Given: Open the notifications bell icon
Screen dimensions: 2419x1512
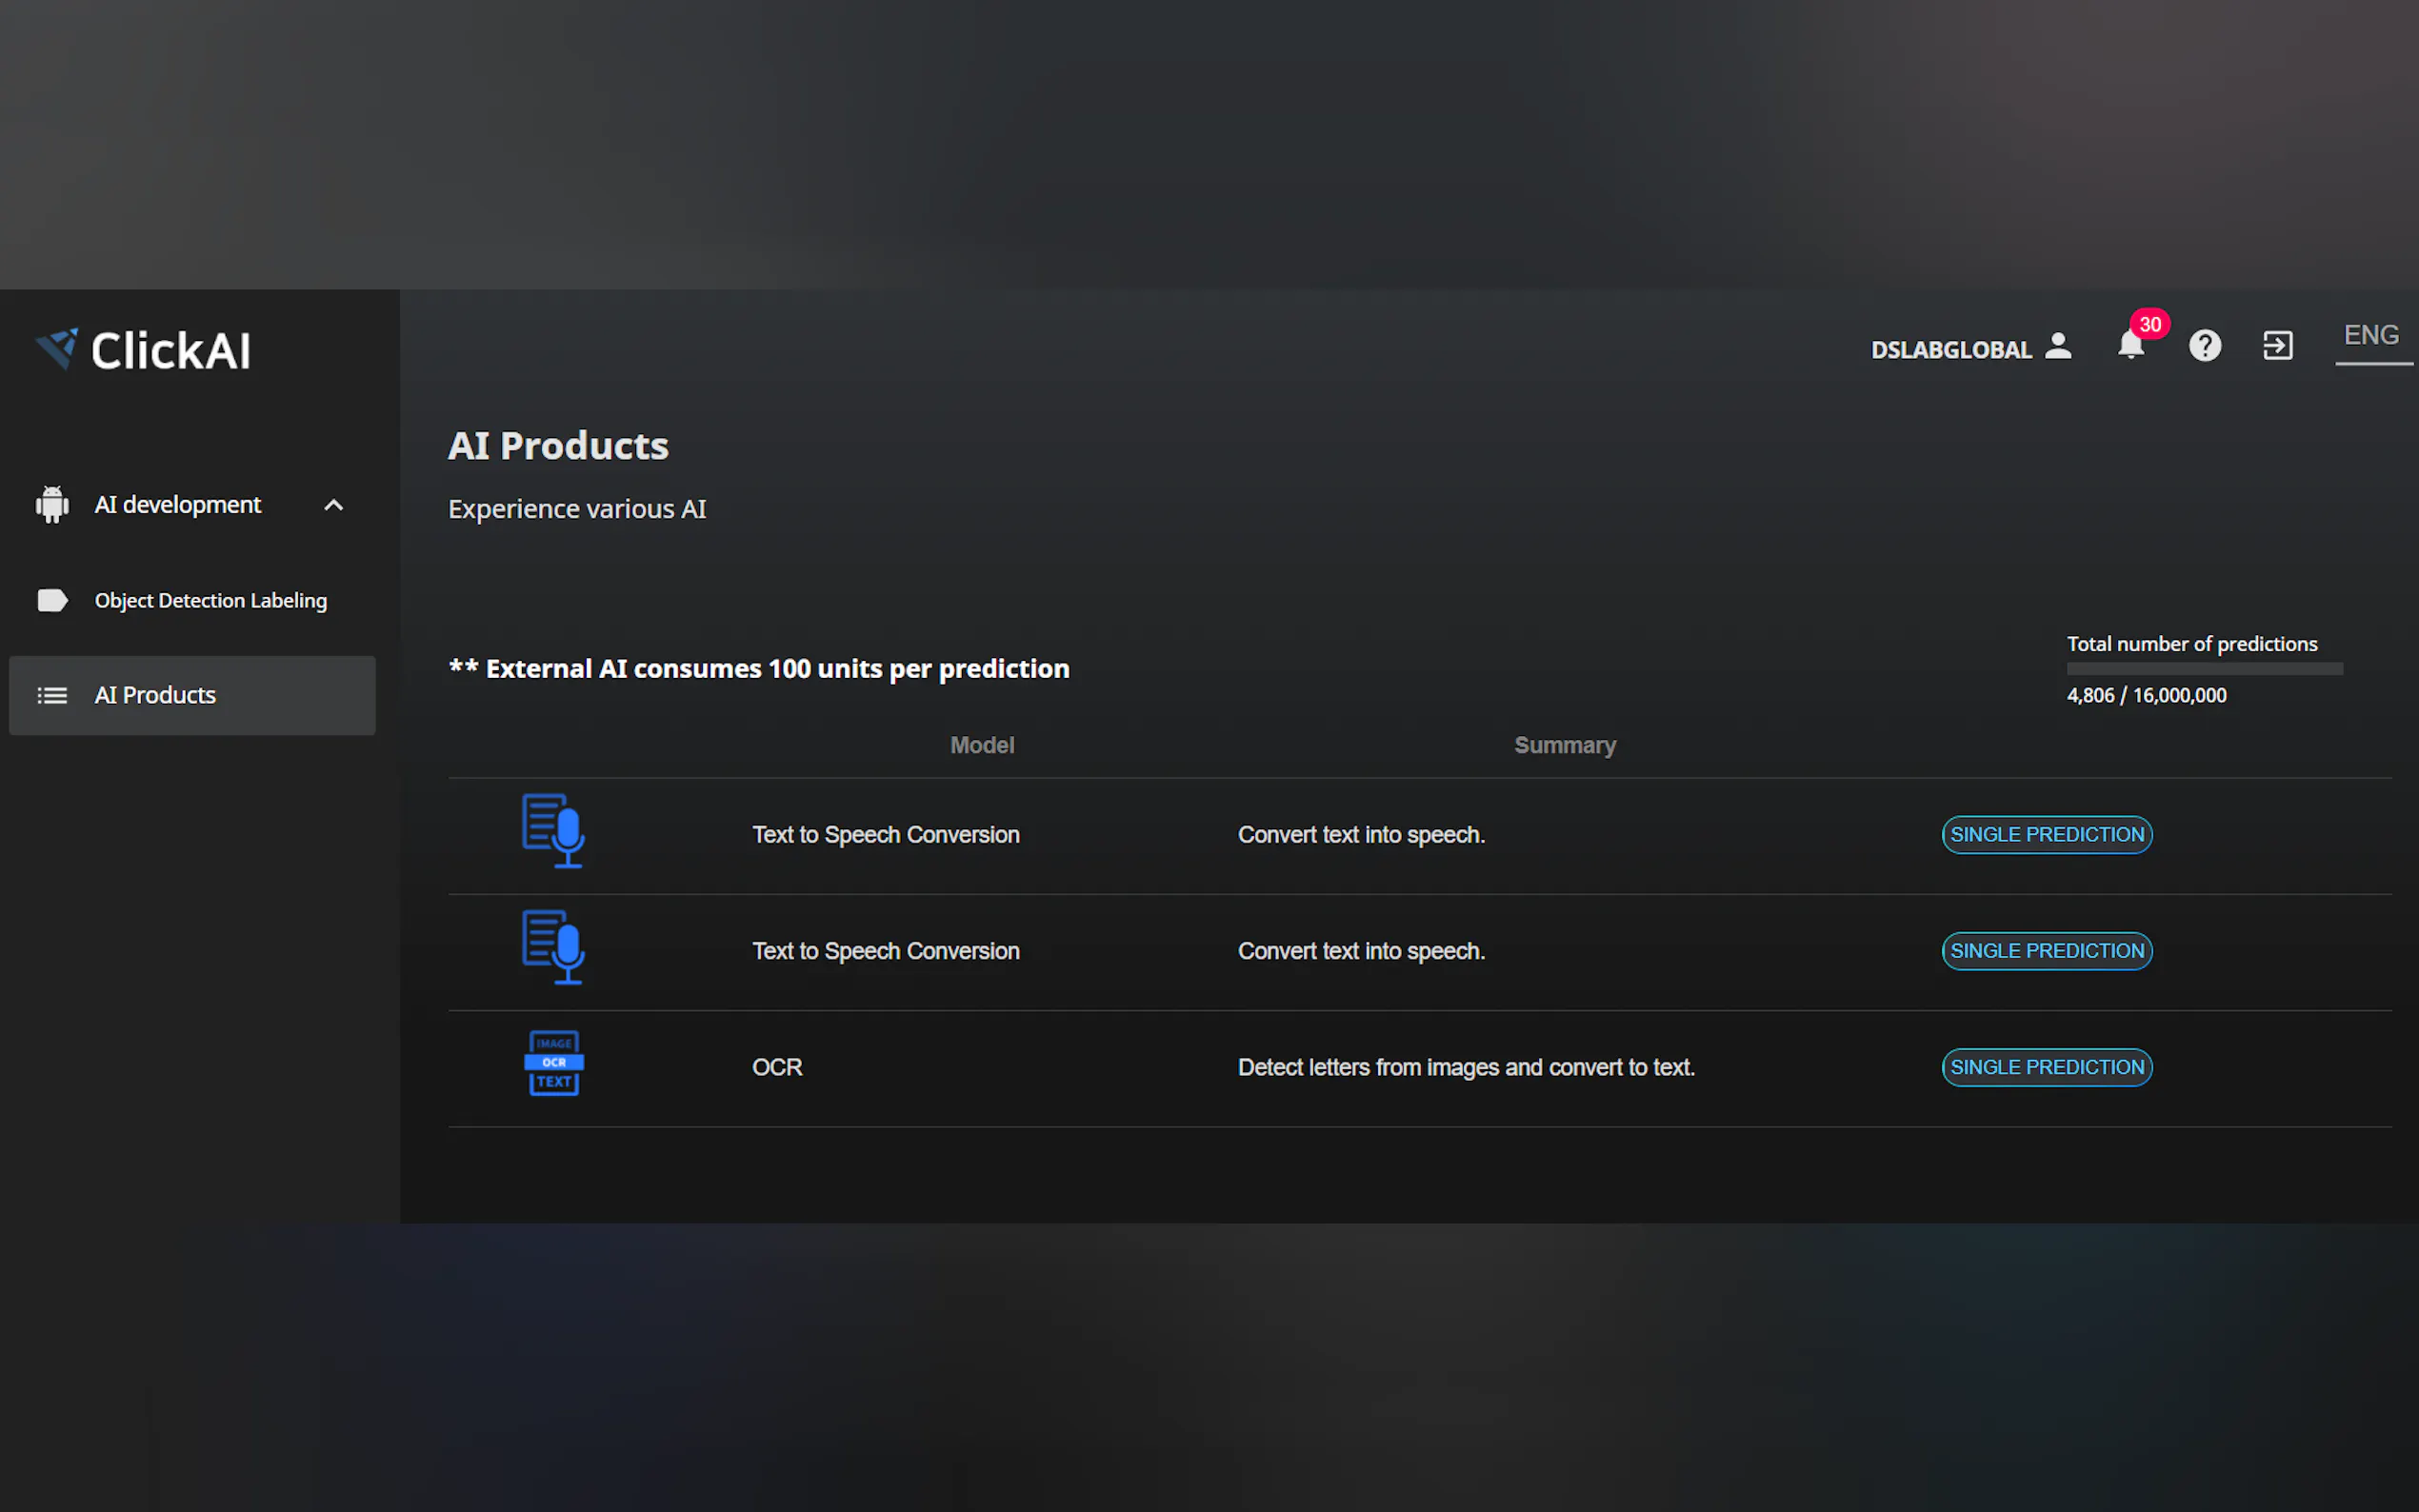Looking at the screenshot, I should tap(2130, 346).
